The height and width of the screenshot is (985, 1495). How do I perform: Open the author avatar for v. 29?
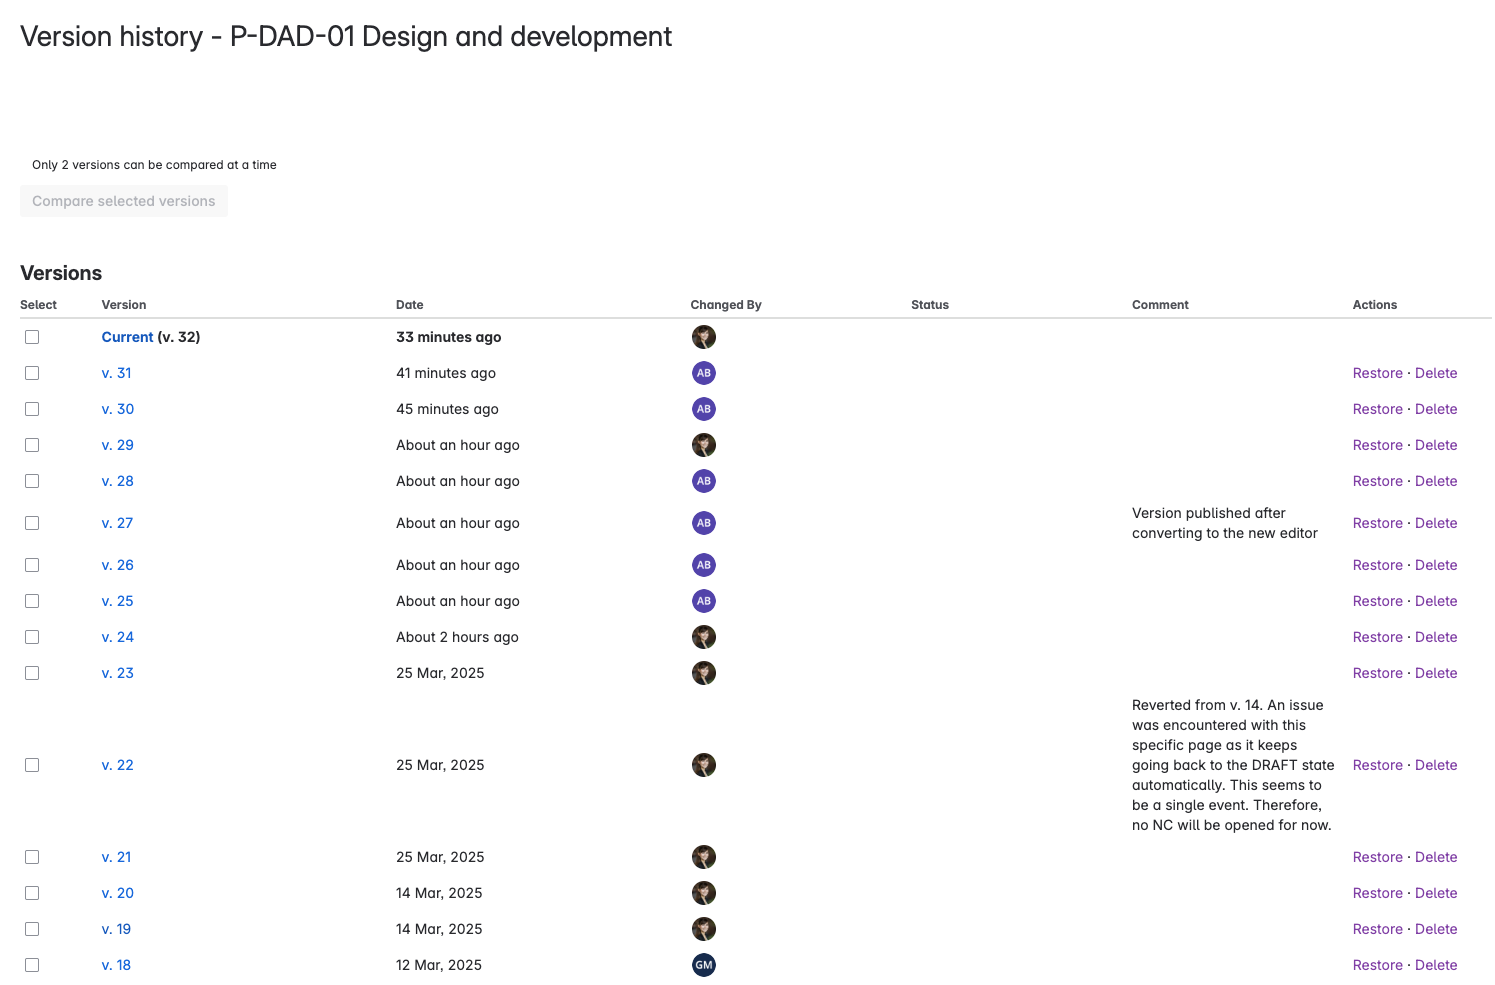click(x=704, y=445)
